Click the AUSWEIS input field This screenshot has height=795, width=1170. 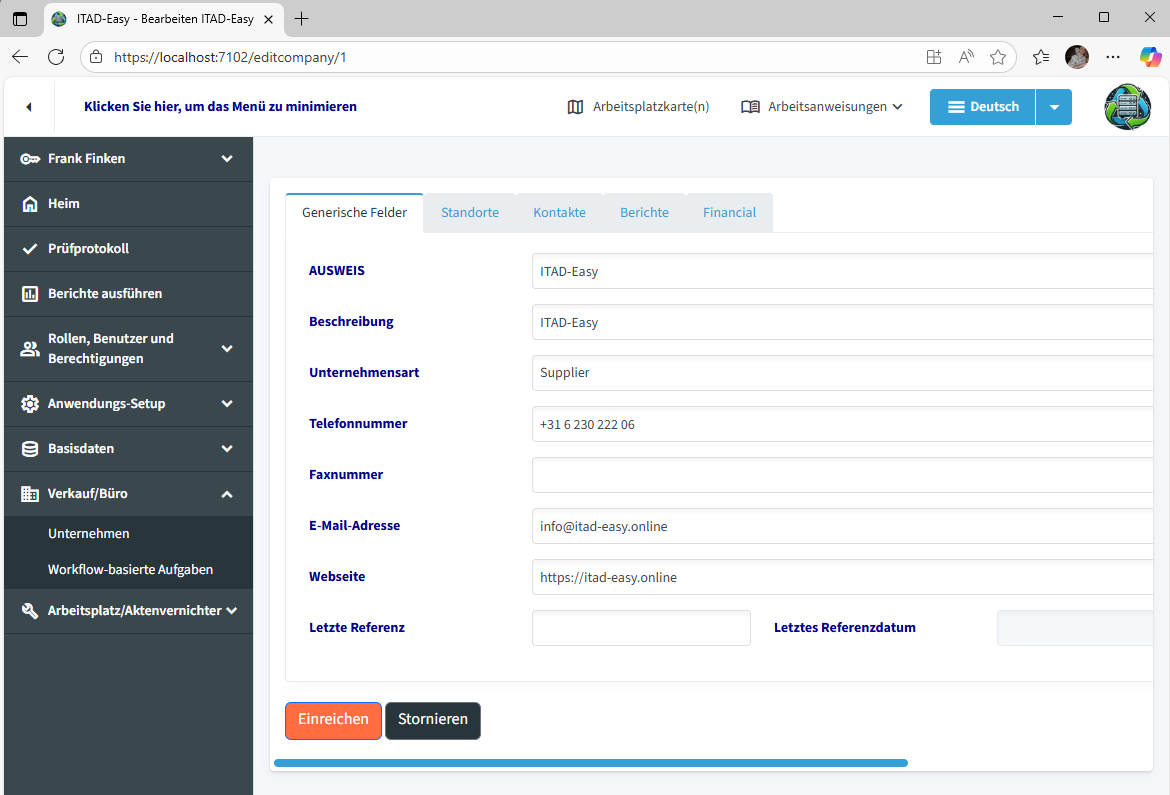click(842, 271)
